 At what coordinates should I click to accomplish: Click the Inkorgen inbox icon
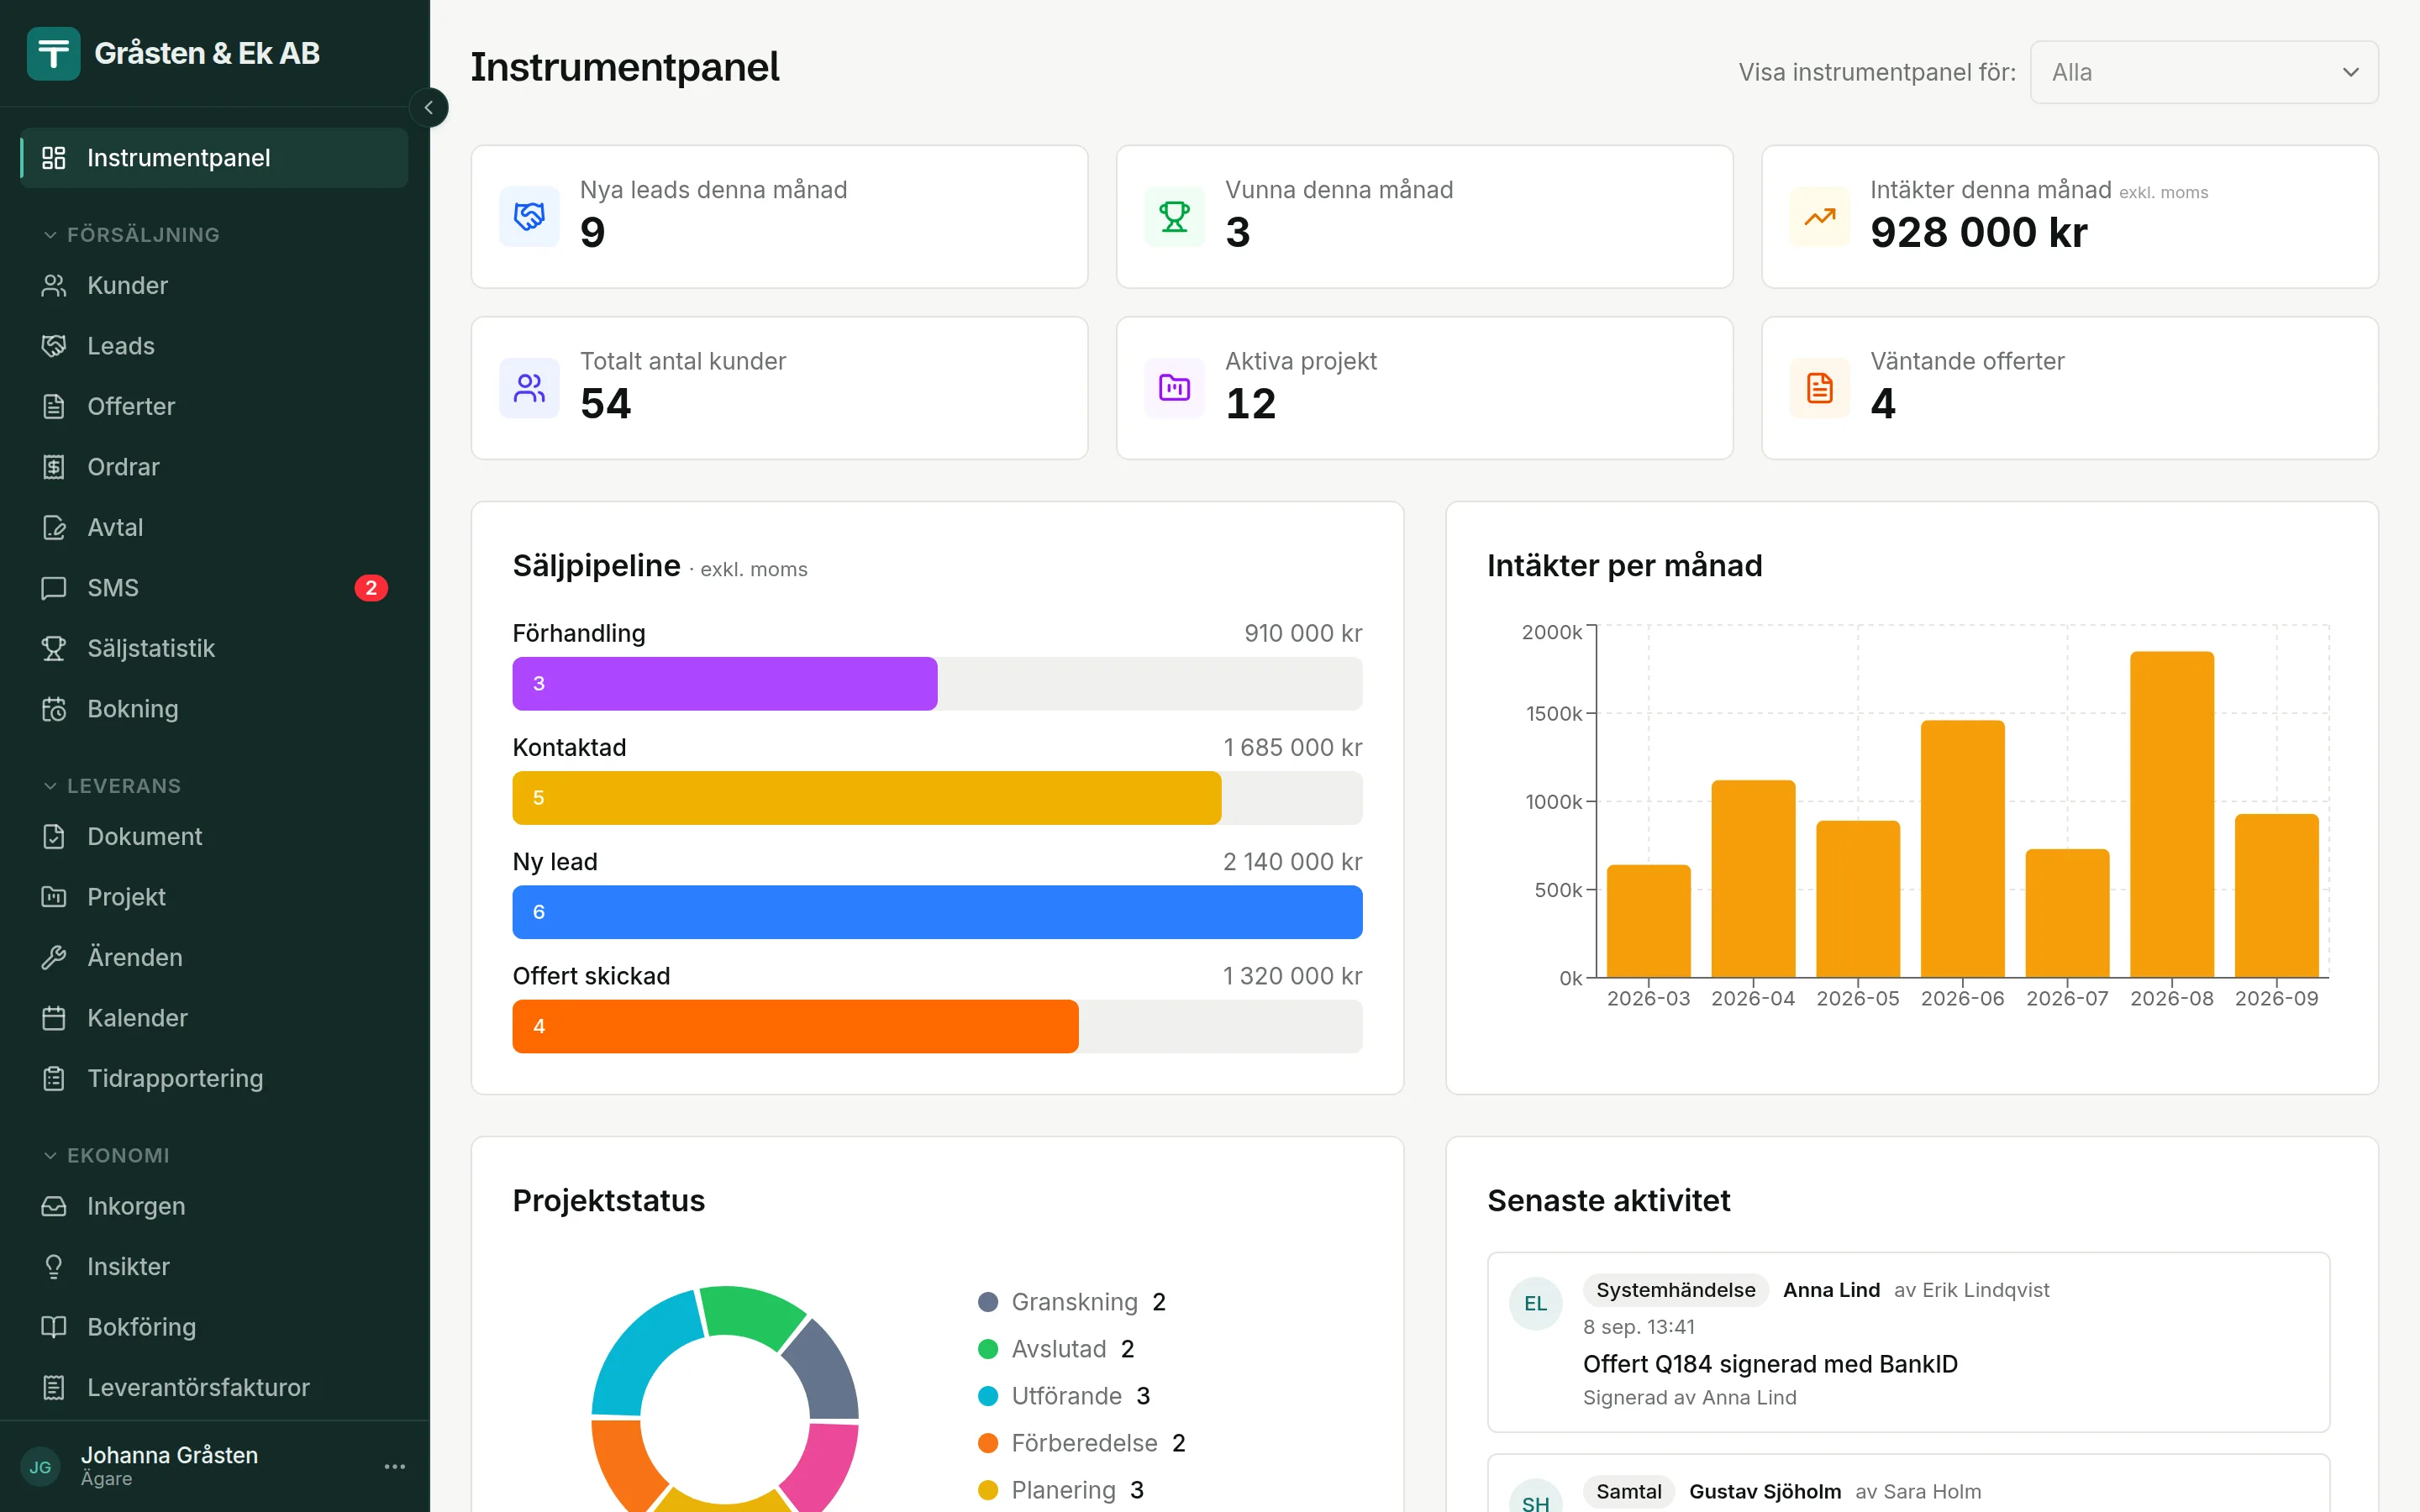click(x=54, y=1207)
